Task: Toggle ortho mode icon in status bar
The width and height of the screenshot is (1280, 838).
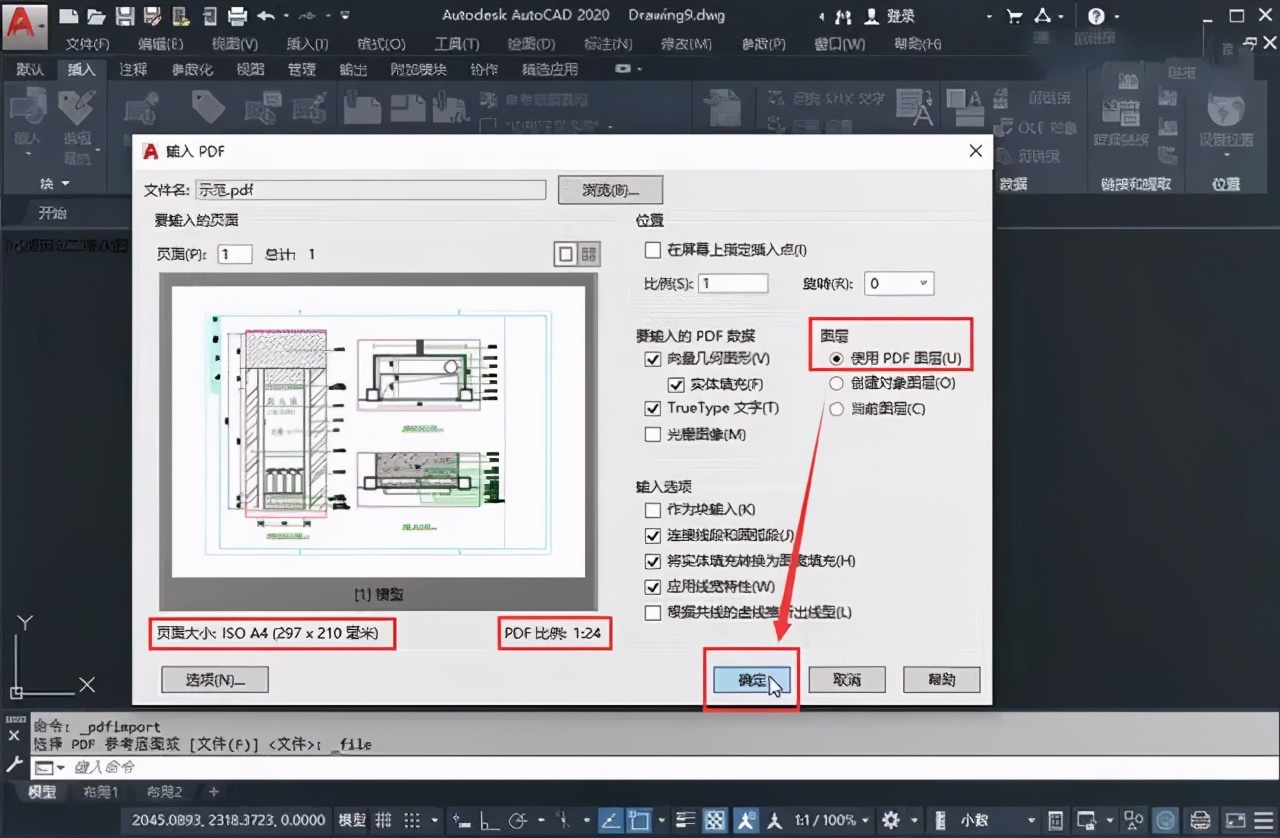Action: coord(489,819)
